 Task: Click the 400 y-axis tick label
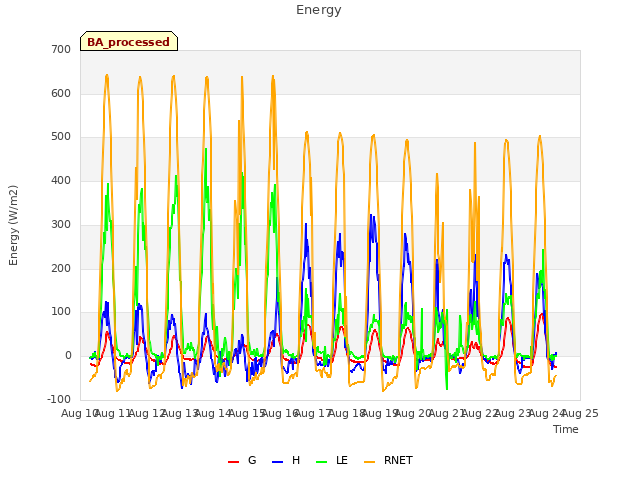[x=61, y=180]
